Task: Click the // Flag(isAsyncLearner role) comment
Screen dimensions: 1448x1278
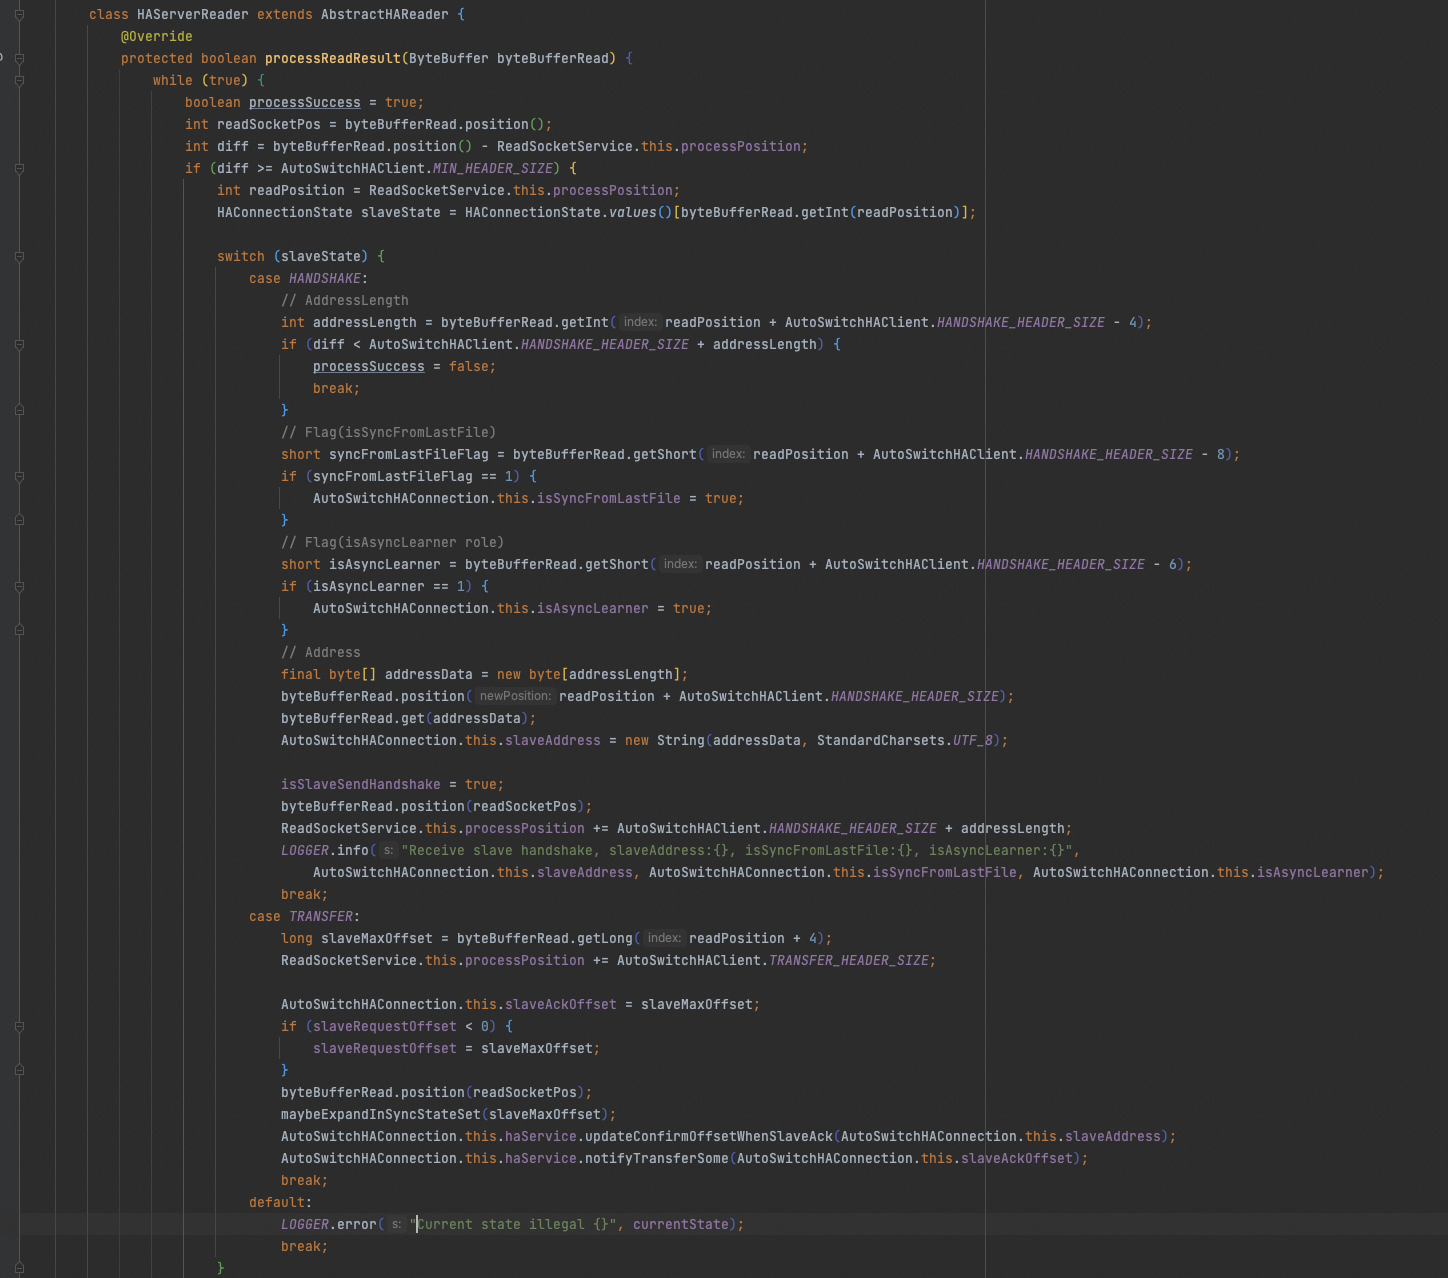Action: (x=393, y=543)
